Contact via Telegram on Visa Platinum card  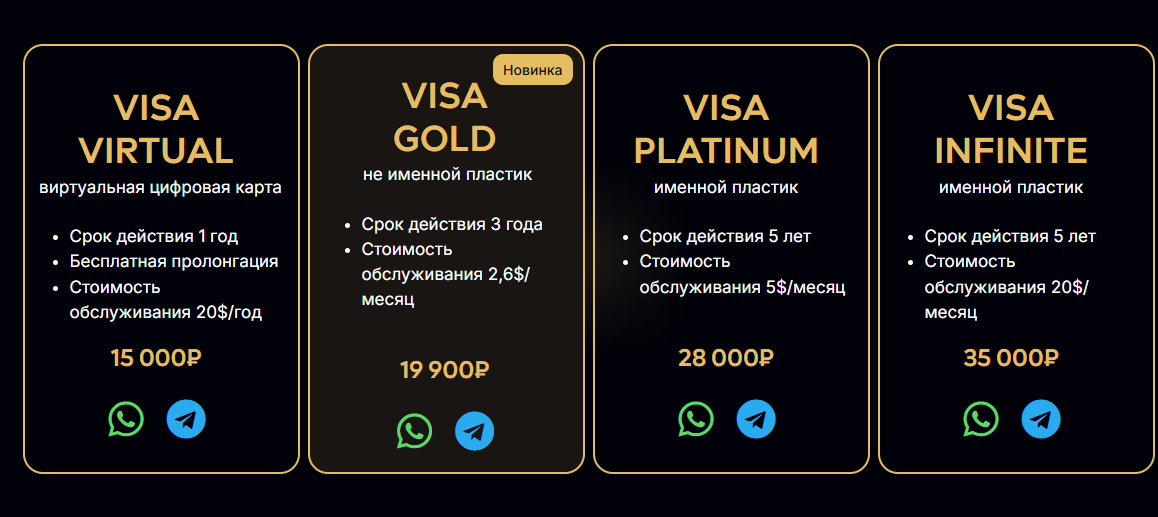(x=756, y=419)
